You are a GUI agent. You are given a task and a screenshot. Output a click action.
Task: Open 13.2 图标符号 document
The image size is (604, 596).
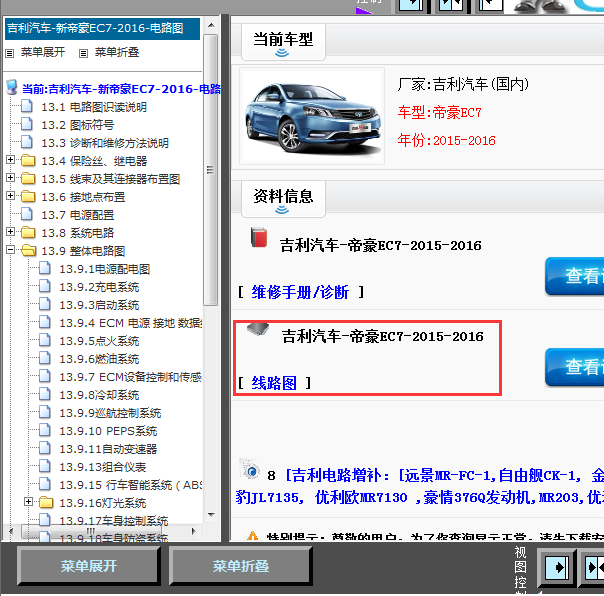(x=77, y=125)
